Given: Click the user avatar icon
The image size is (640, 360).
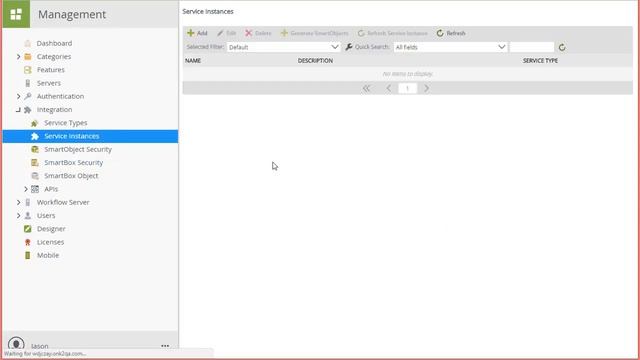Looking at the screenshot, I should pyautogui.click(x=16, y=344).
